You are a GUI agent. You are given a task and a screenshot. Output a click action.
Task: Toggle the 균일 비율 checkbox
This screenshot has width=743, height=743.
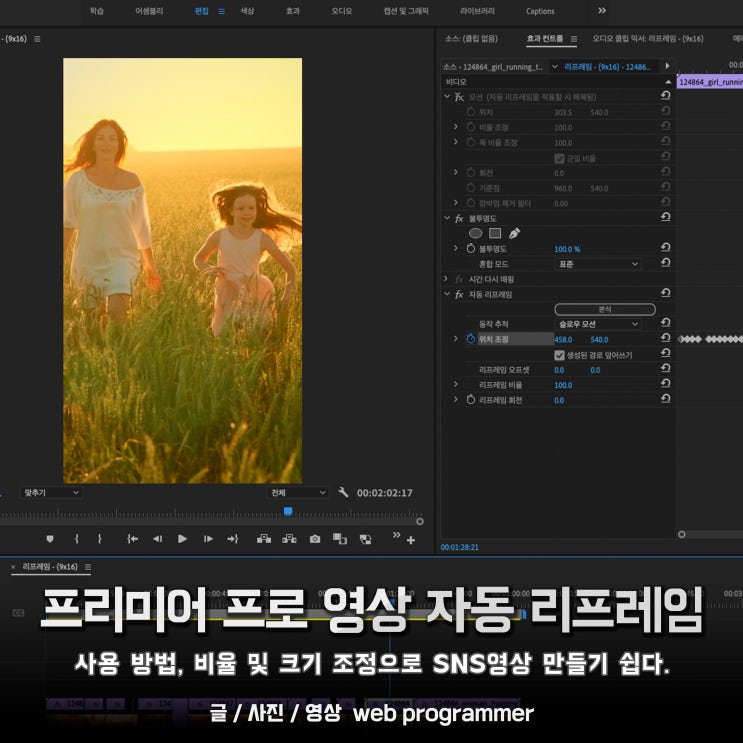559,158
